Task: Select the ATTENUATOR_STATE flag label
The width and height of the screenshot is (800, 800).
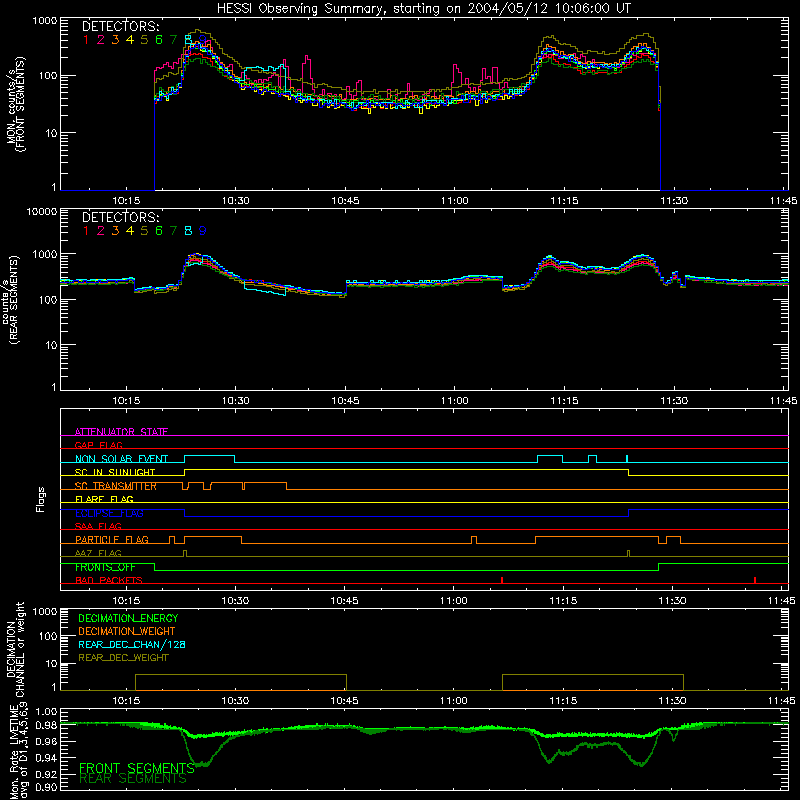Action: pyautogui.click(x=121, y=432)
